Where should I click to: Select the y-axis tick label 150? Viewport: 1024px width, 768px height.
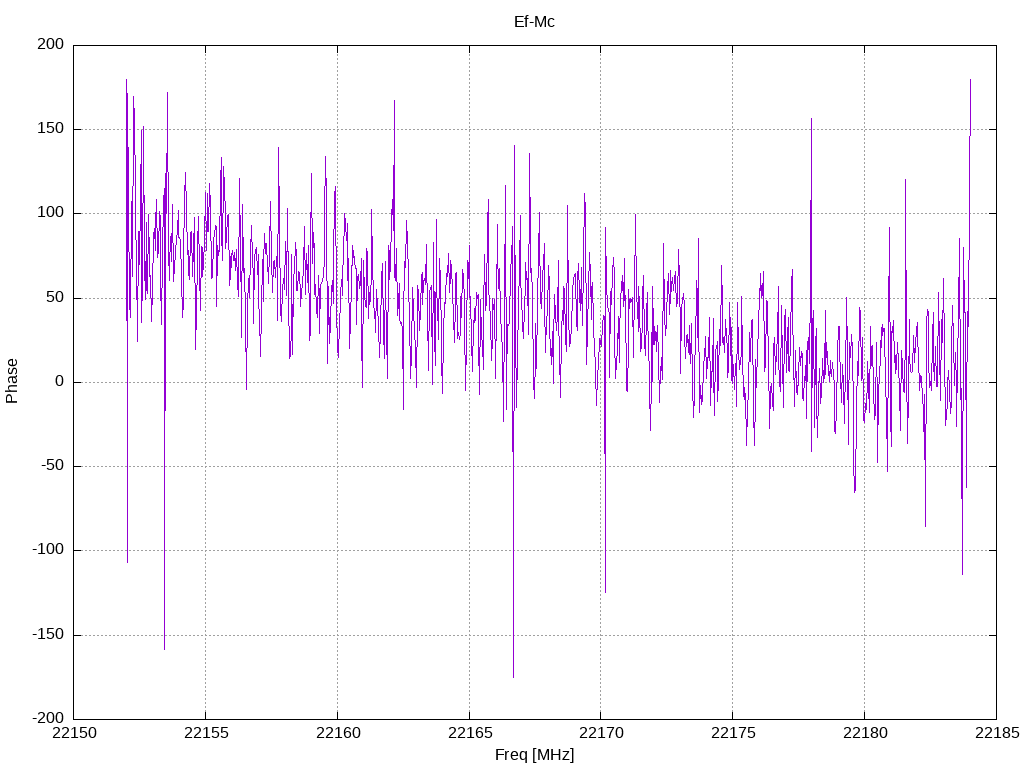tap(51, 129)
